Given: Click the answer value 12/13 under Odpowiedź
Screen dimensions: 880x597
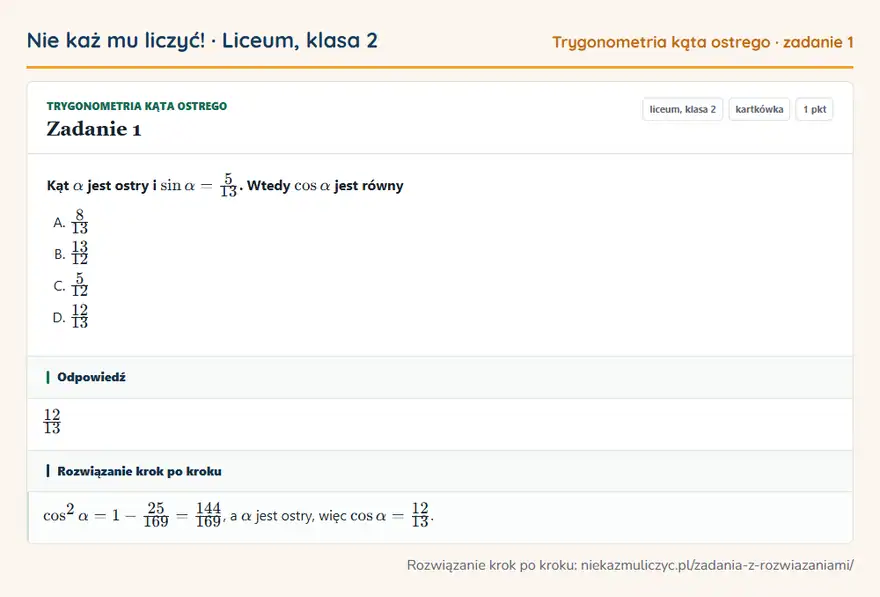Looking at the screenshot, I should pyautogui.click(x=52, y=421).
